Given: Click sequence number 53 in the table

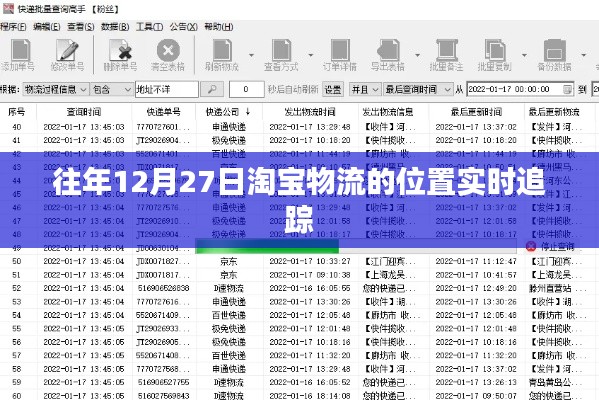Looking at the screenshot, I should pyautogui.click(x=16, y=302).
